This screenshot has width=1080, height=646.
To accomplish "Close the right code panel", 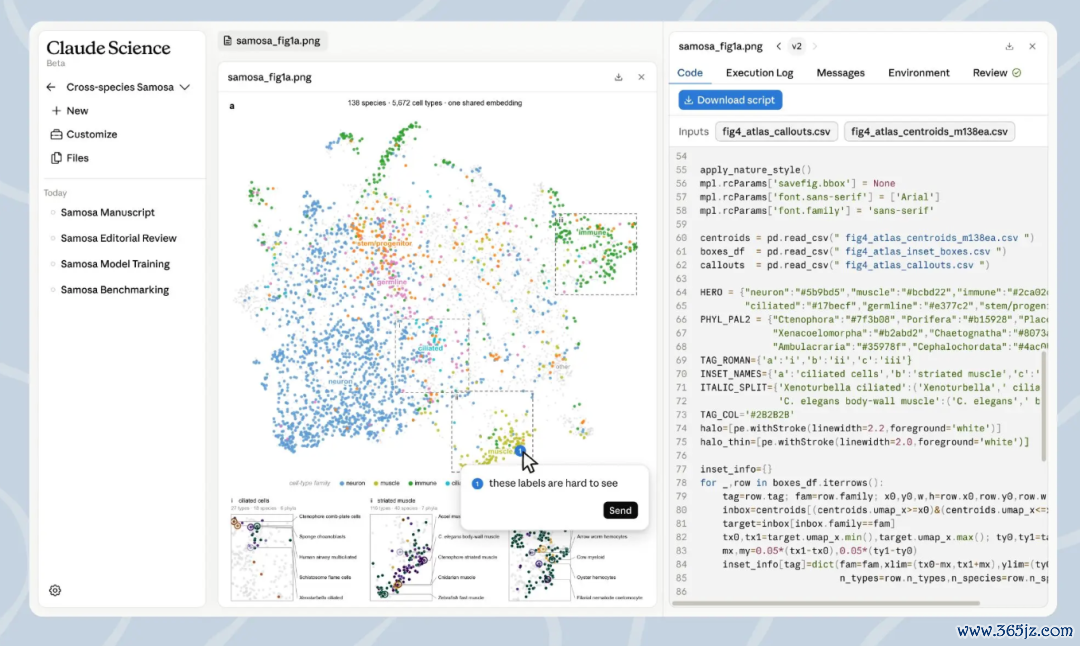I will (1032, 46).
